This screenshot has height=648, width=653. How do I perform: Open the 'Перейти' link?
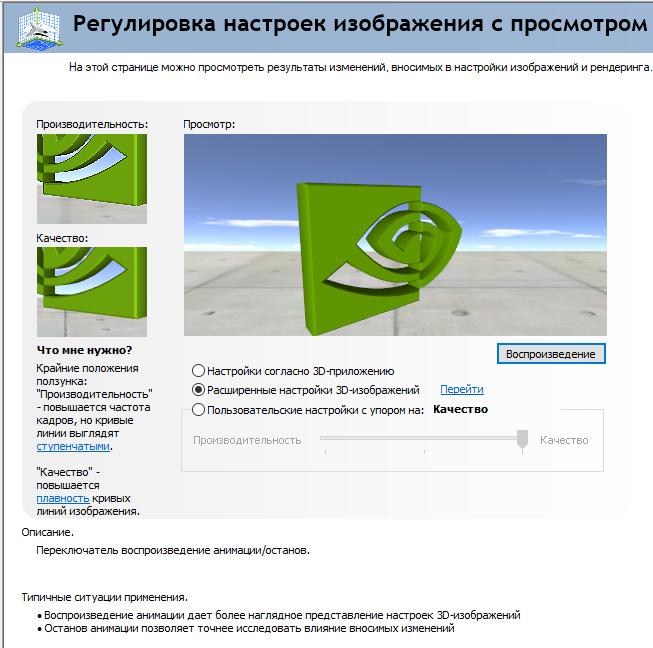point(462,389)
